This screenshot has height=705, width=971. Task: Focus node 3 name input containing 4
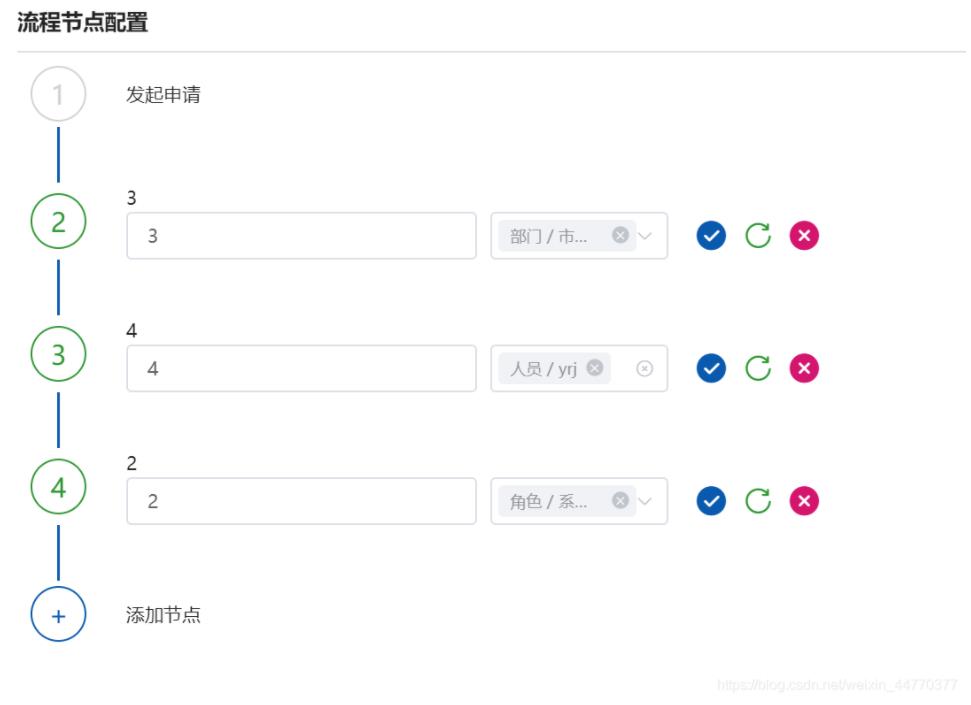pyautogui.click(x=302, y=368)
